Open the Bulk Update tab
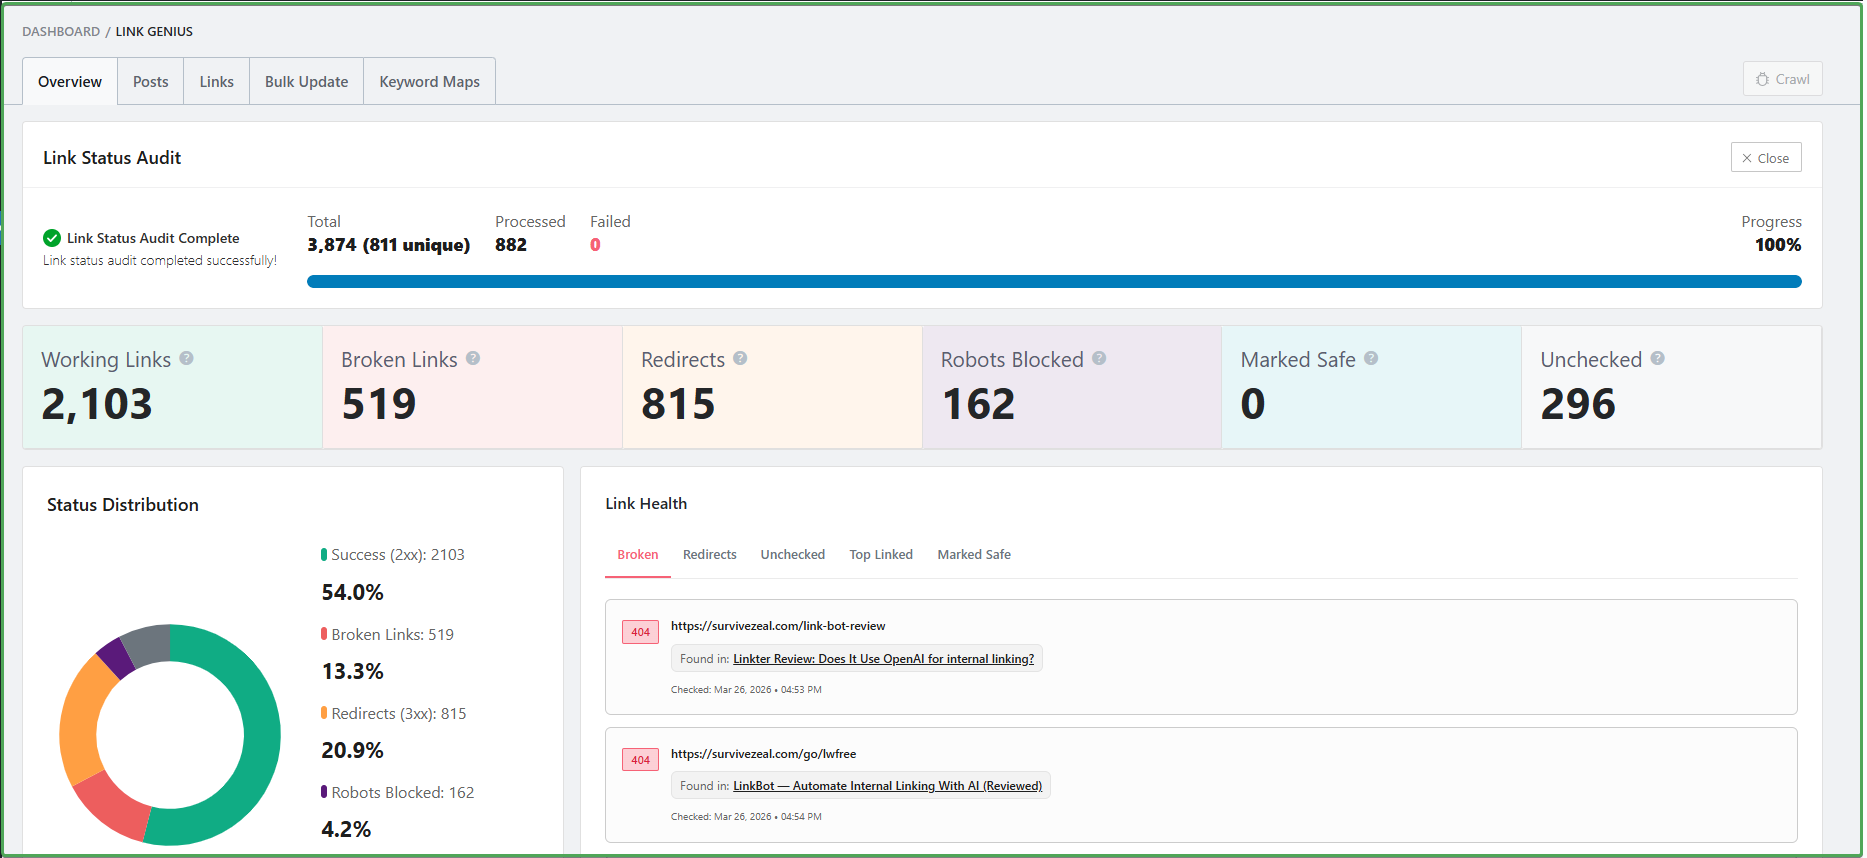Screen dimensions: 1867x858 point(307,81)
